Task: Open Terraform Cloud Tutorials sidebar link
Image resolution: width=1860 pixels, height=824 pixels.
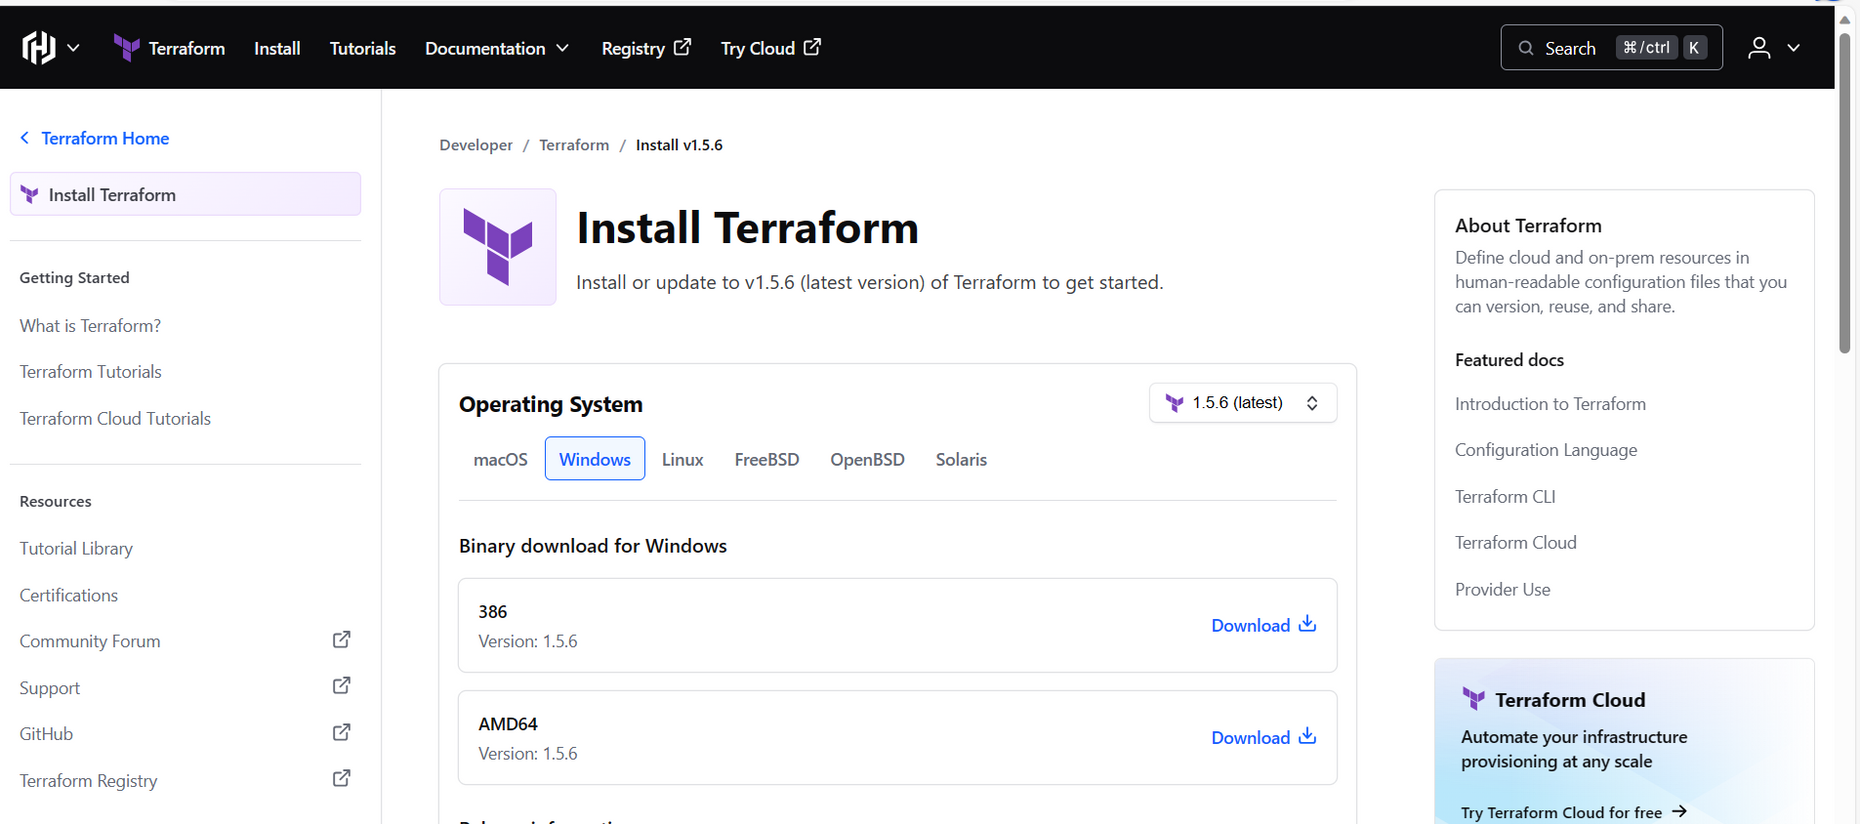Action: tap(115, 418)
